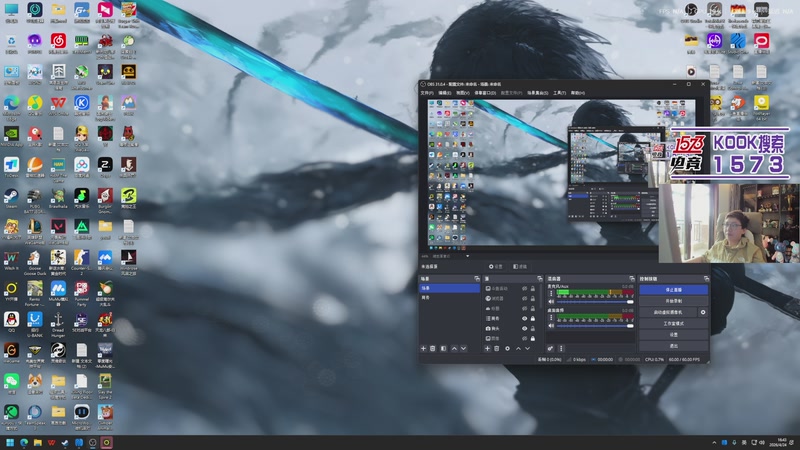Open QQ penguin desktop shortcut

11,322
